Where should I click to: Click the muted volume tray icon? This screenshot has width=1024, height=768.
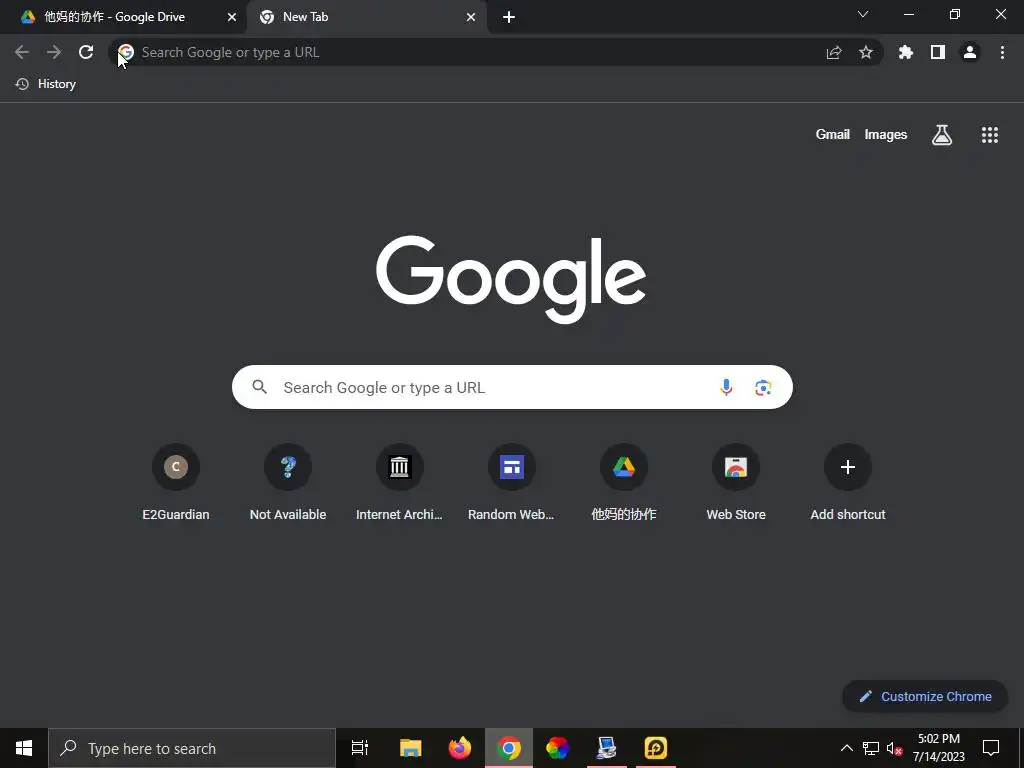coord(894,748)
